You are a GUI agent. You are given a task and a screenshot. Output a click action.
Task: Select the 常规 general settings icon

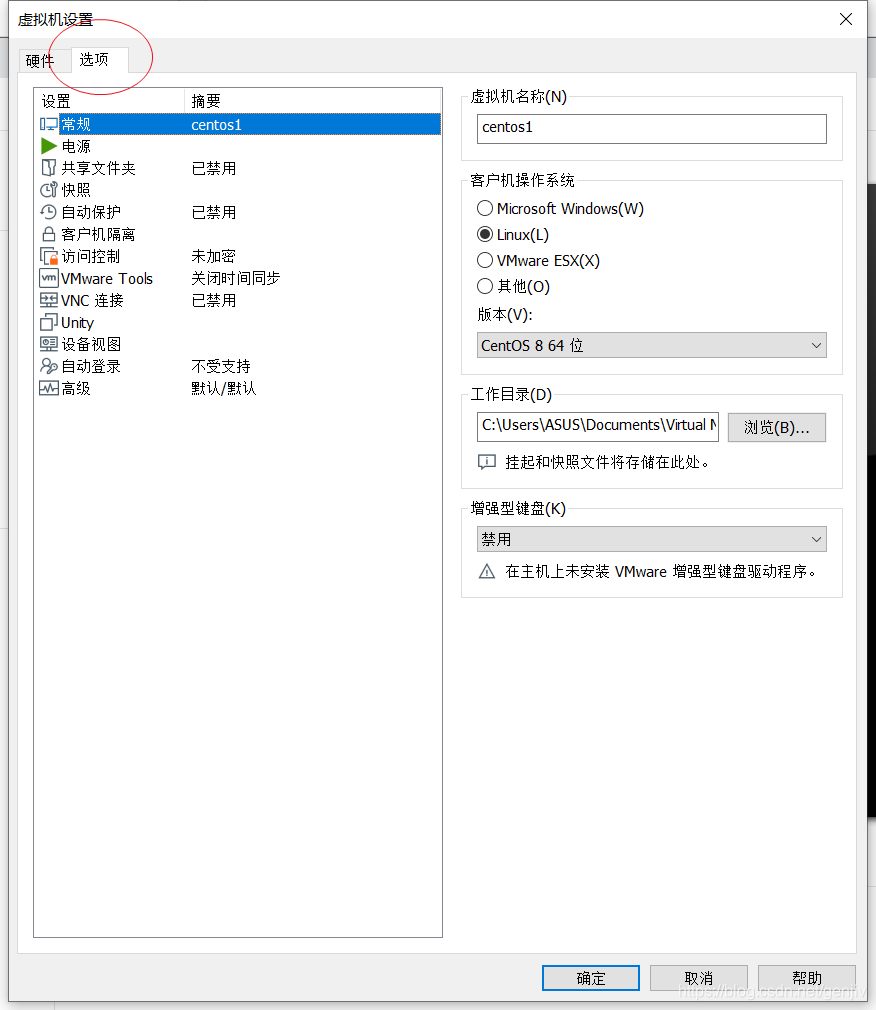click(48, 124)
